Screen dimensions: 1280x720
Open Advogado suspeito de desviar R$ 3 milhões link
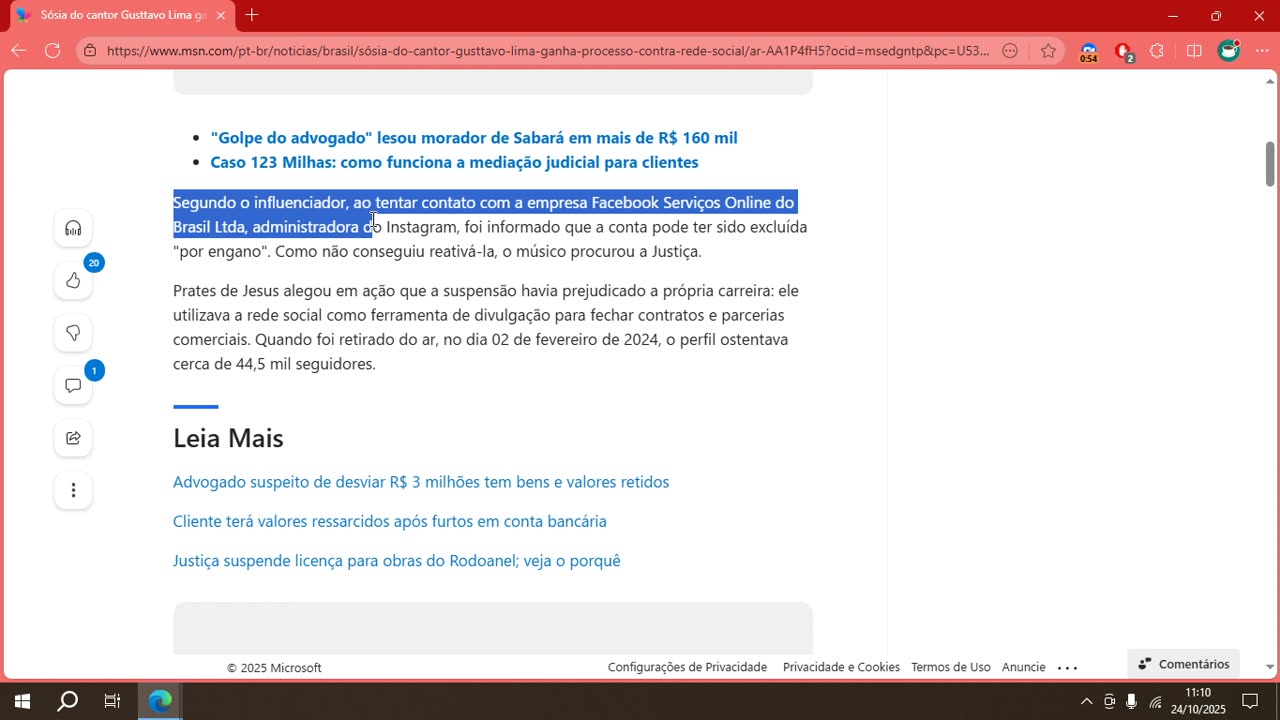pos(421,482)
